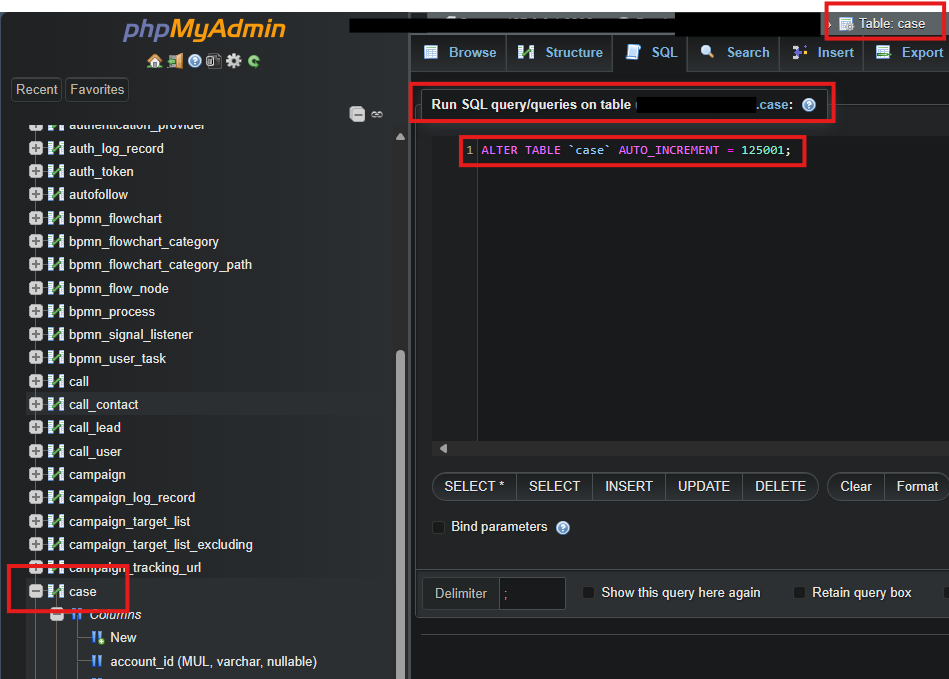This screenshot has height=679, width=949.
Task: Open navigation panel settings gear icon
Action: click(x=234, y=61)
